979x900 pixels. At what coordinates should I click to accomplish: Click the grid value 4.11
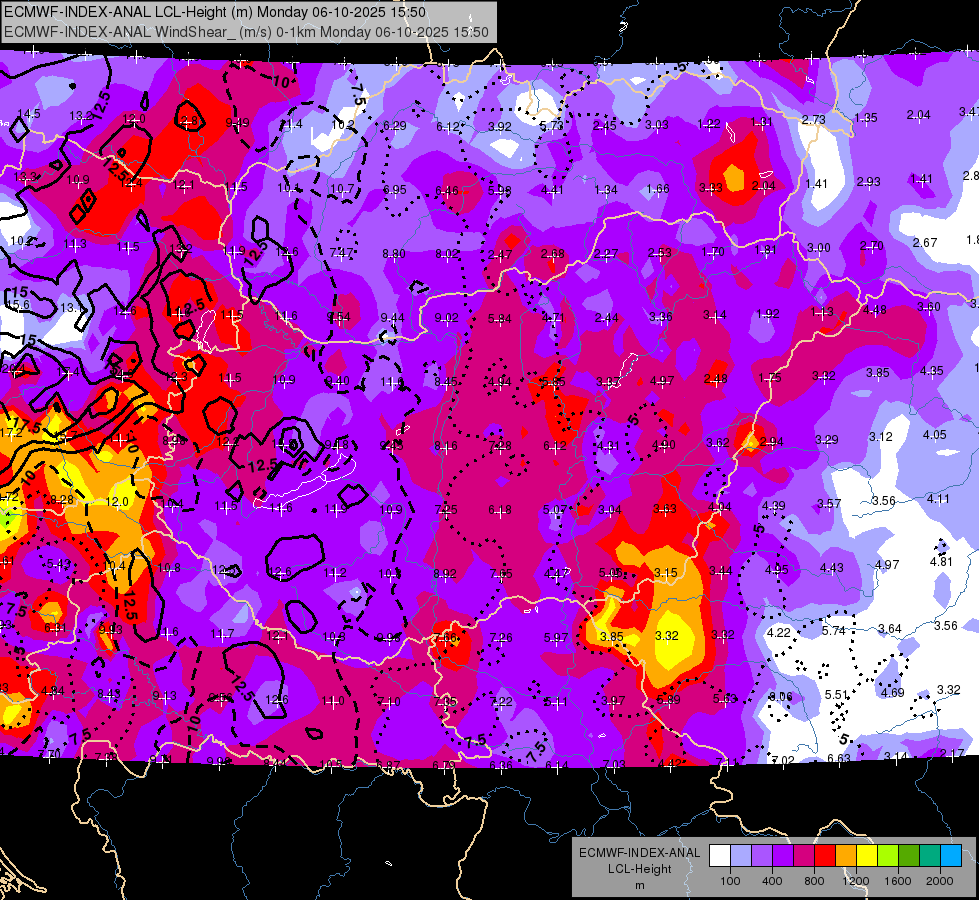coord(938,498)
